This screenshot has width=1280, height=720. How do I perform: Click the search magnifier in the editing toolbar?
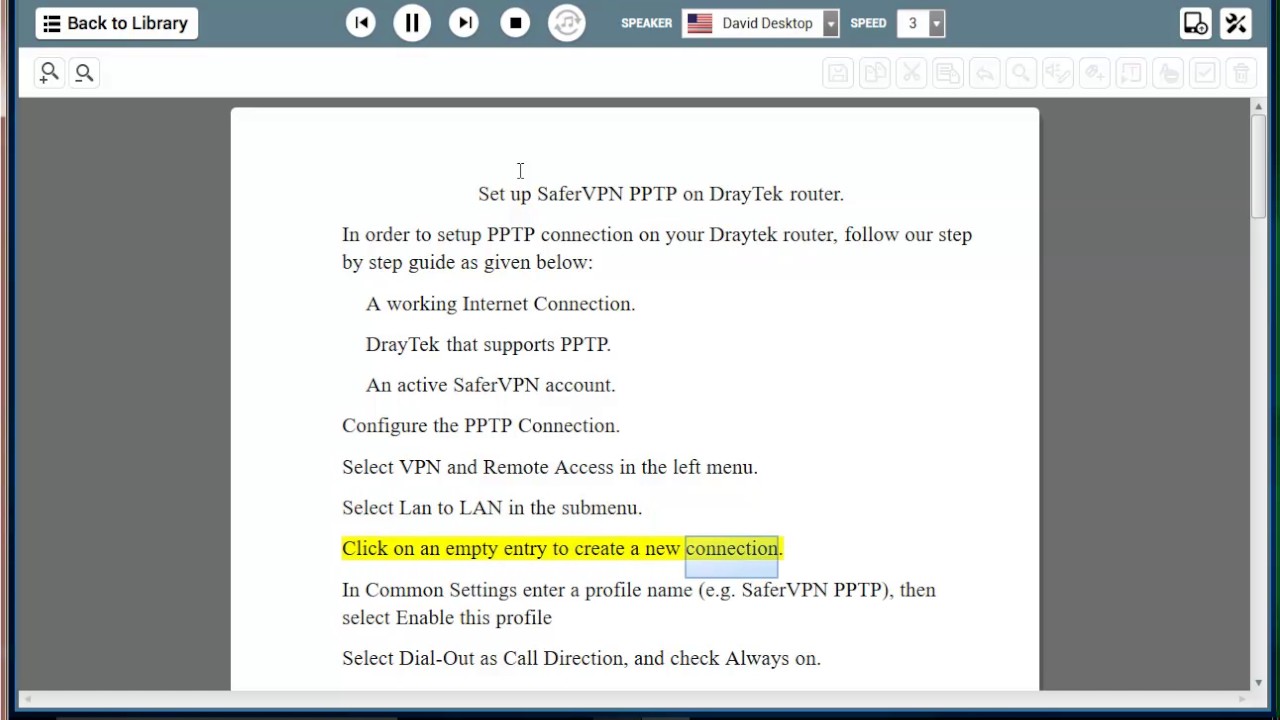pyautogui.click(x=1021, y=73)
